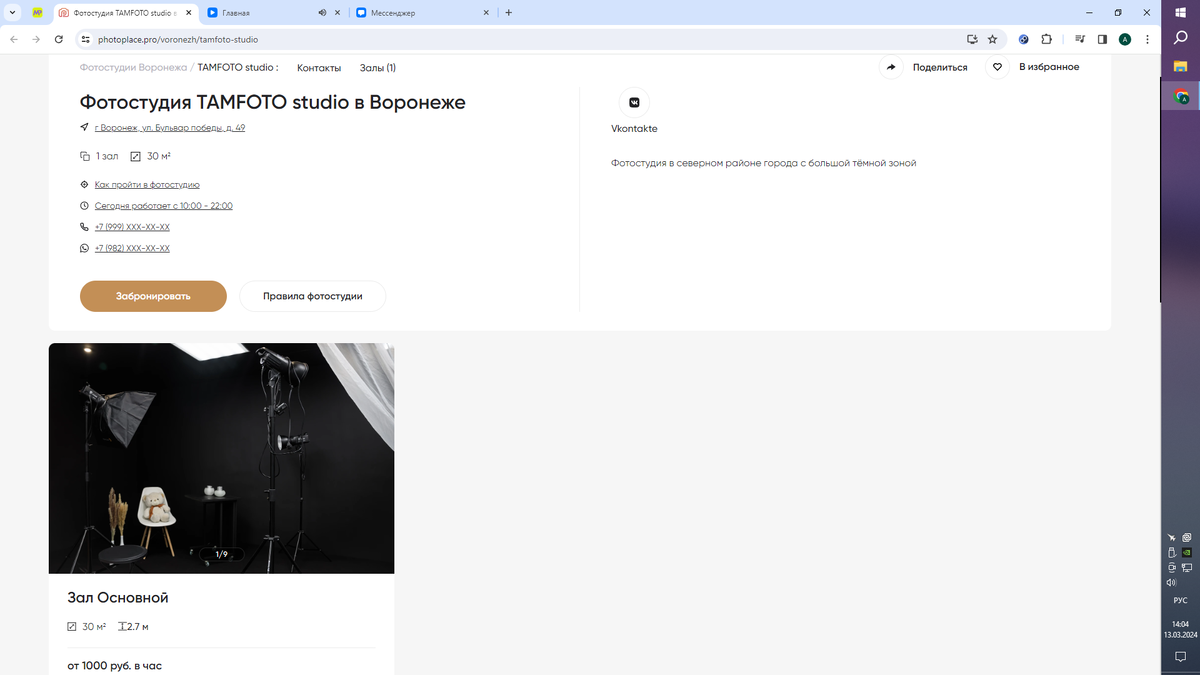Toggle the browser side panel
This screenshot has height=675, width=1200.
pyautogui.click(x=1102, y=39)
